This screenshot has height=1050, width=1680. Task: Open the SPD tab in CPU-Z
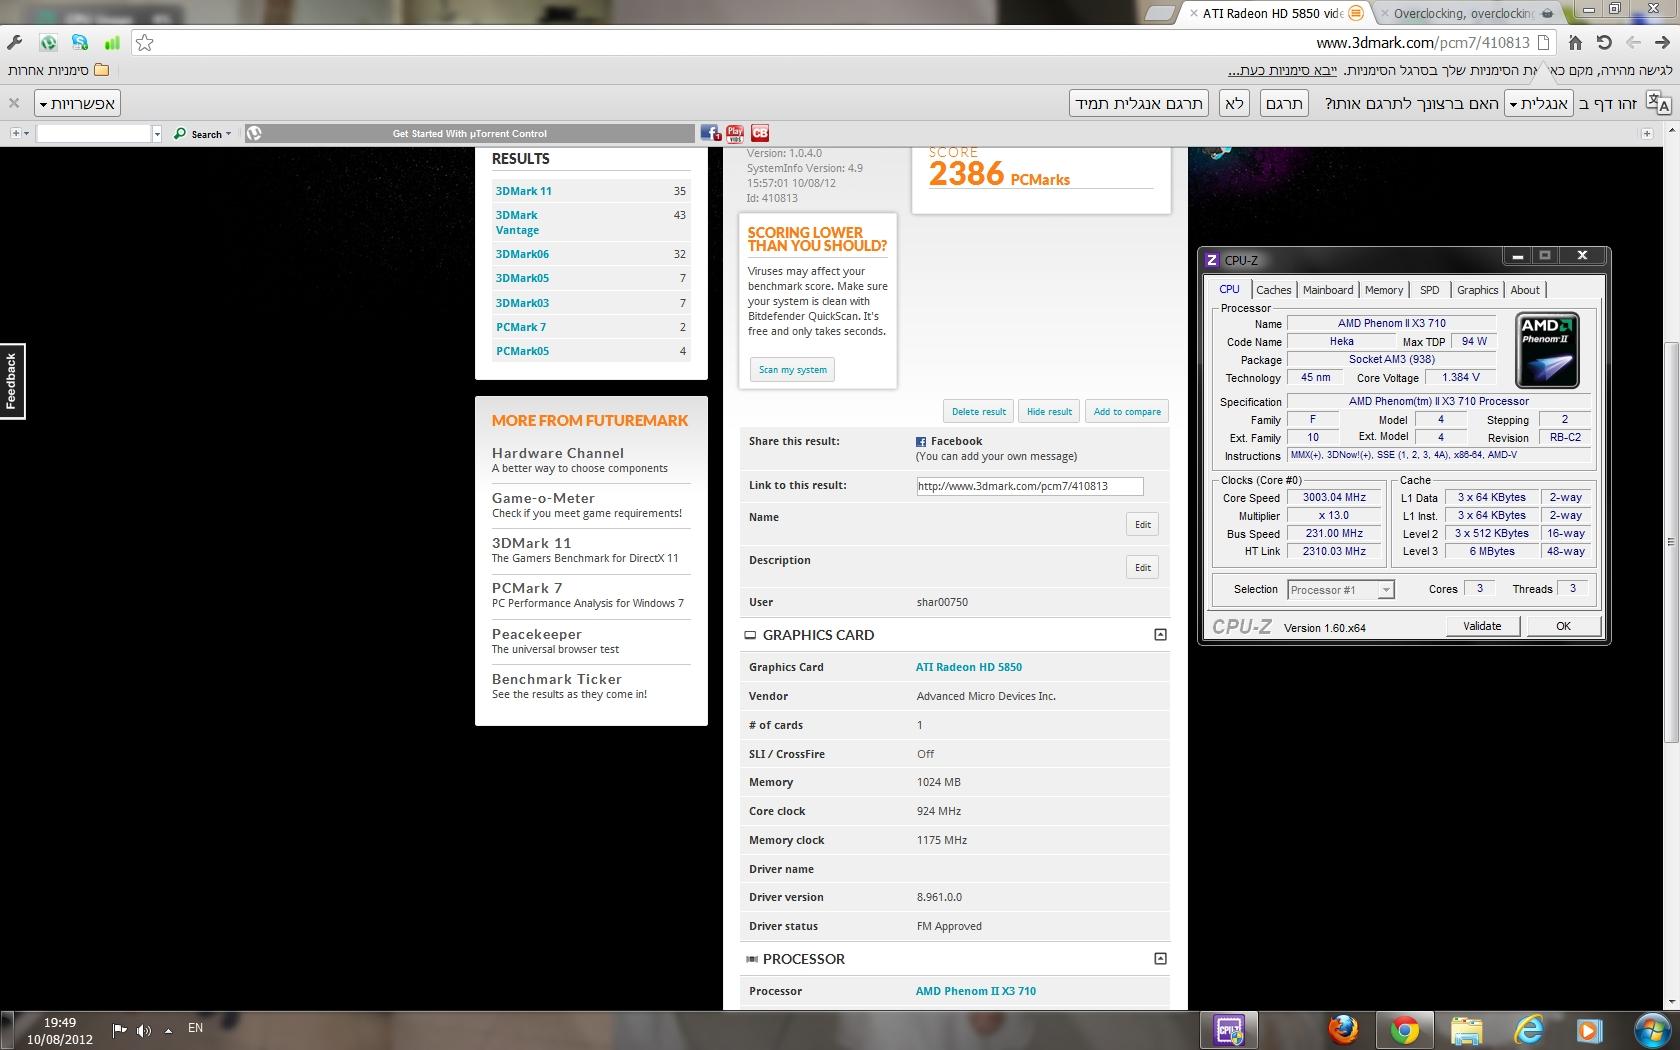click(1429, 290)
